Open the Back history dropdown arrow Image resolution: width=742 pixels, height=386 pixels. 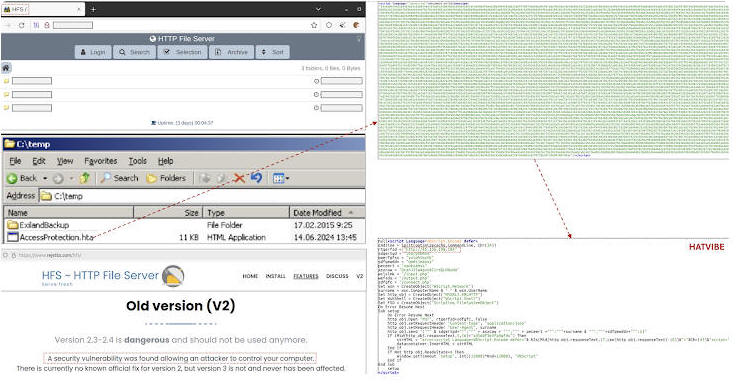coord(45,178)
